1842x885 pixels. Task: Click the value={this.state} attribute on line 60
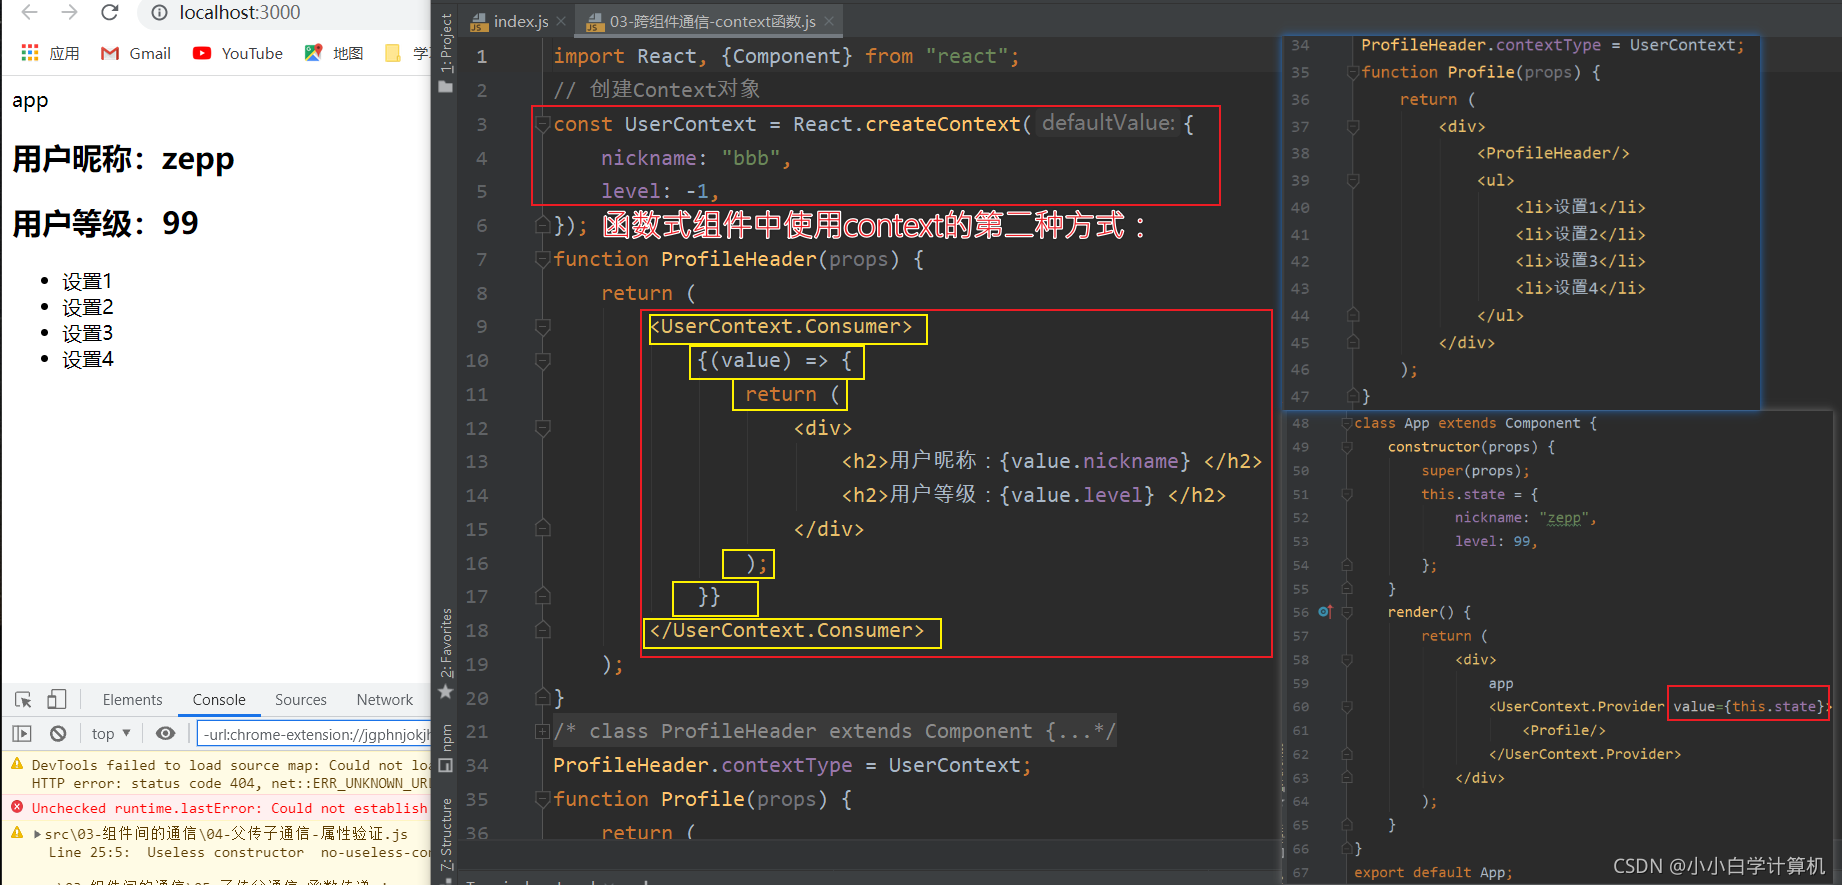click(x=1749, y=707)
